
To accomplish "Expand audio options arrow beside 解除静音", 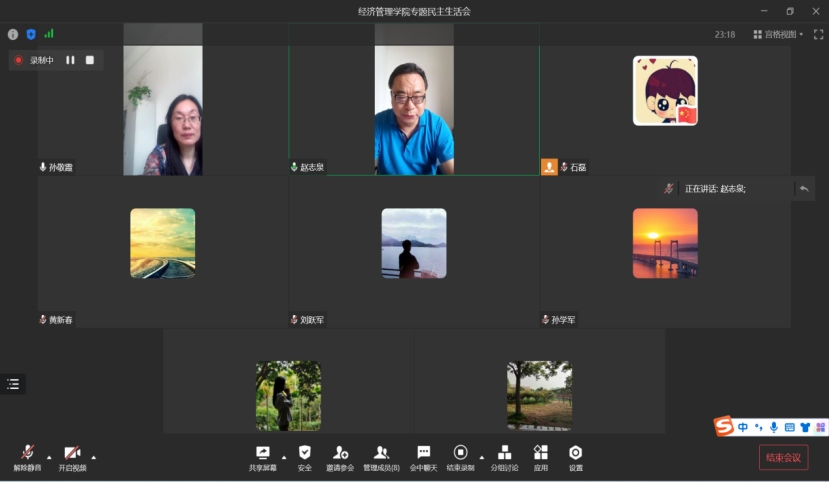I will [49, 457].
